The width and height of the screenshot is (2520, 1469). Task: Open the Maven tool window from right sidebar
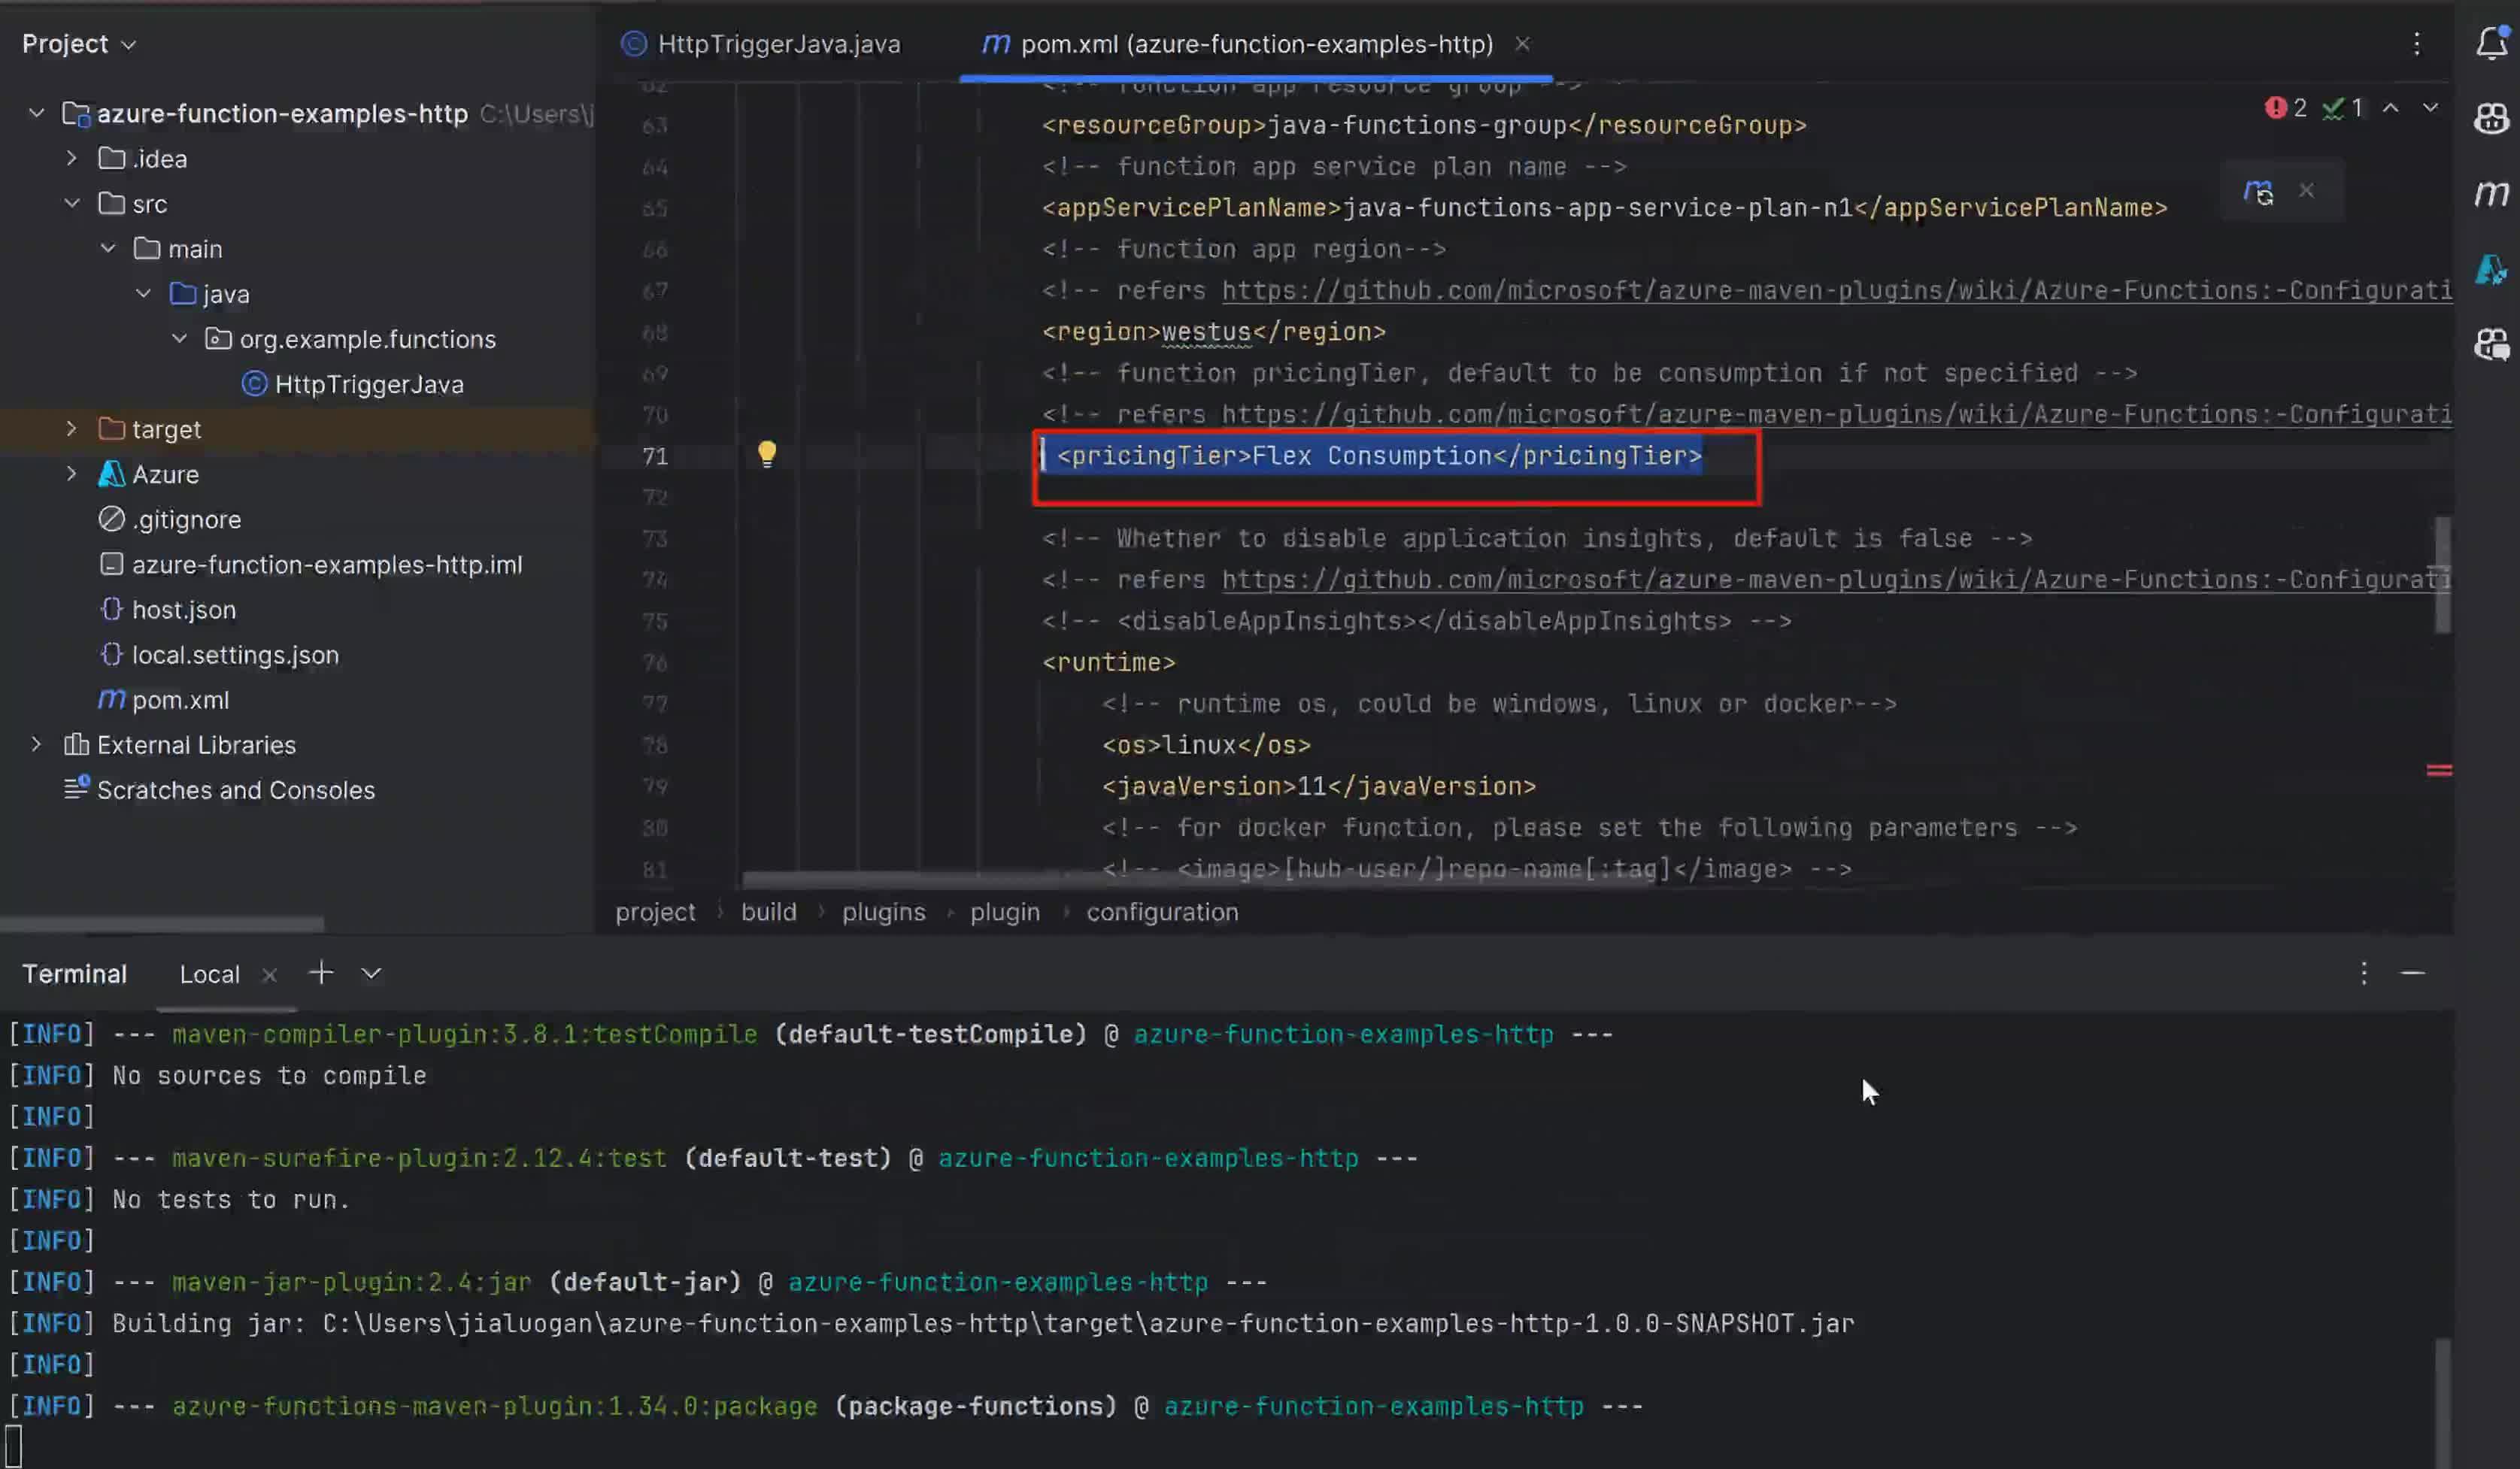pos(2494,194)
